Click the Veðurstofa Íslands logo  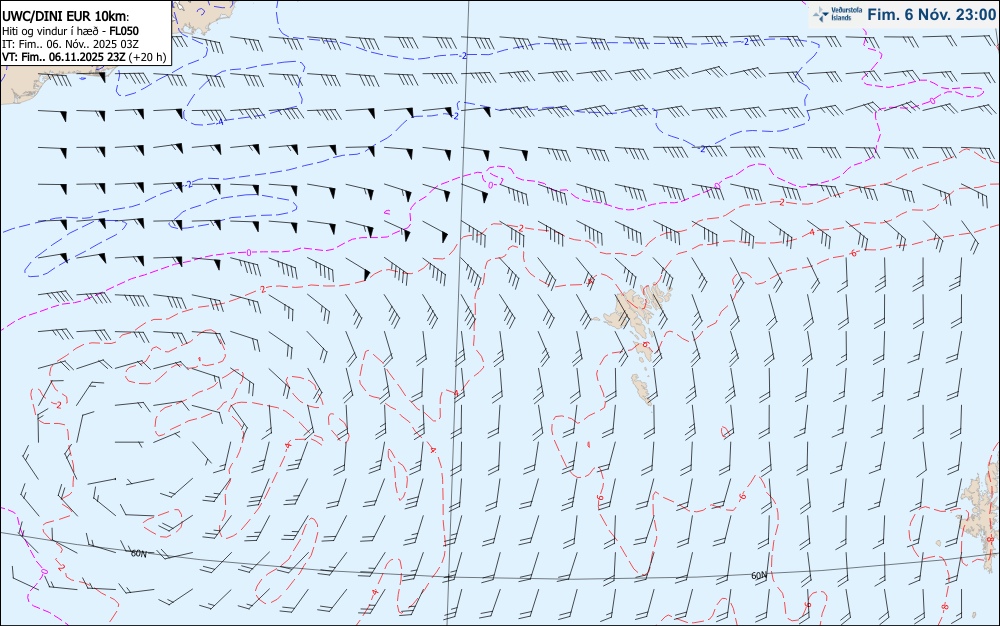[x=836, y=14]
